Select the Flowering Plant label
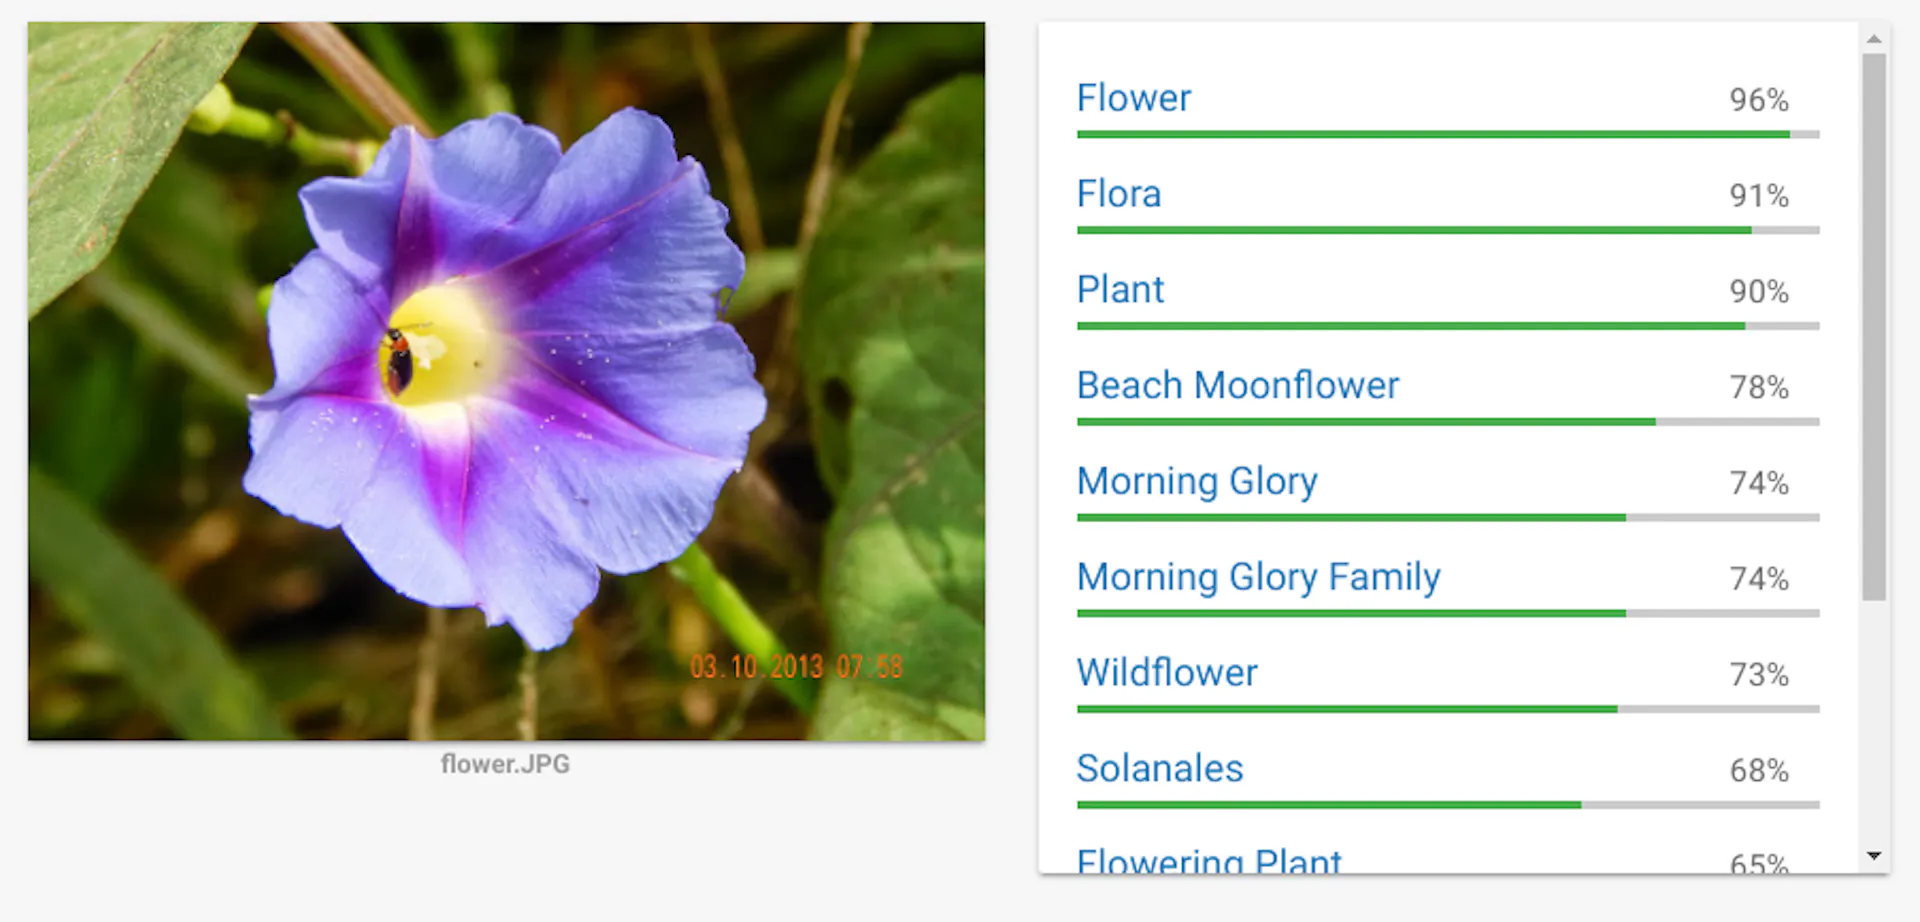The image size is (1920, 922). tap(1208, 860)
